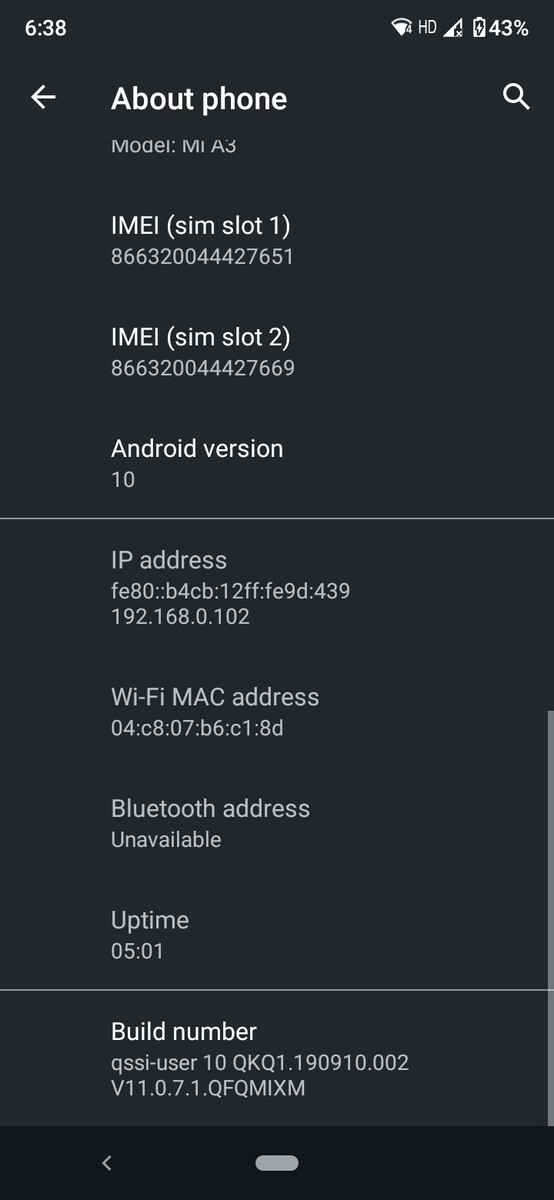
Task: Tap the HD status indicator
Action: pyautogui.click(x=427, y=28)
